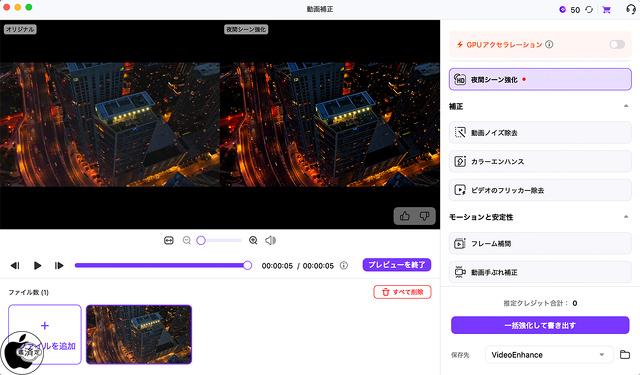The image size is (640, 375).
Task: Click the thumbs down feedback icon
Action: (424, 216)
